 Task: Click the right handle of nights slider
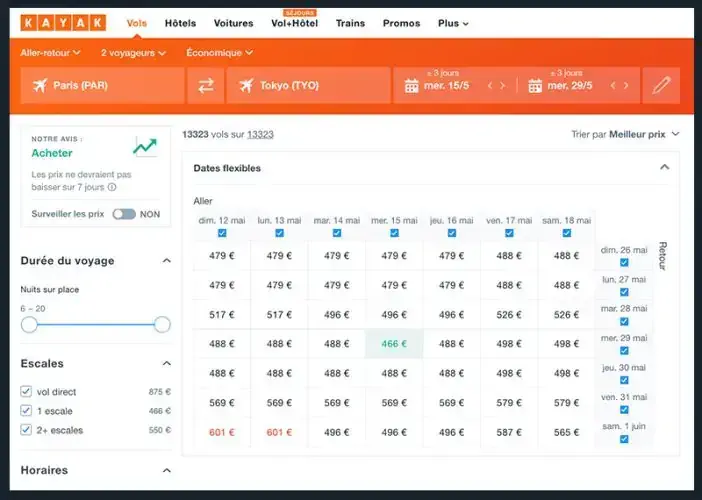pos(162,324)
